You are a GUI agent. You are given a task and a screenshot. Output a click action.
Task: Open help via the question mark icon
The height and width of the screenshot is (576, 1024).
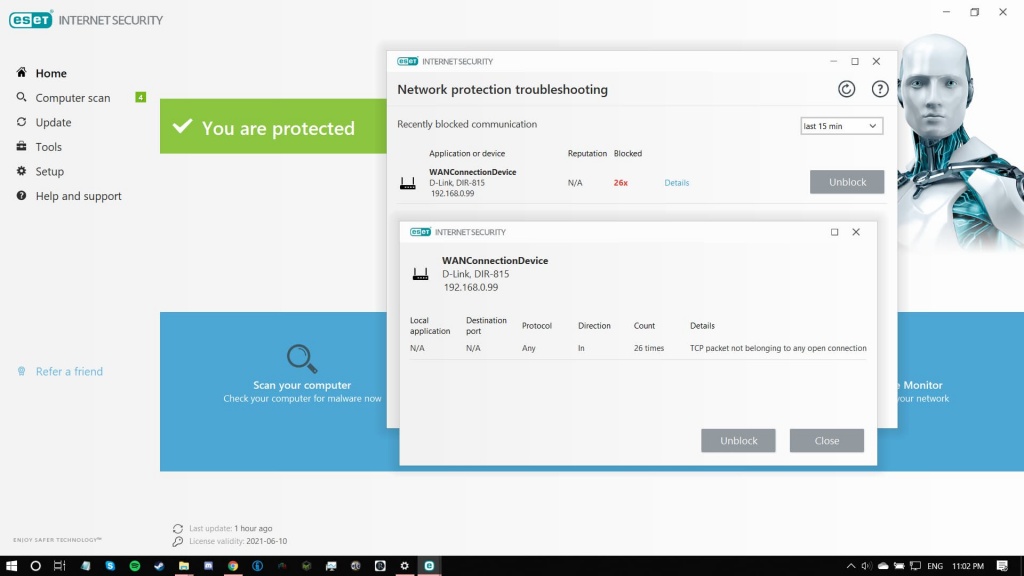[x=879, y=89]
